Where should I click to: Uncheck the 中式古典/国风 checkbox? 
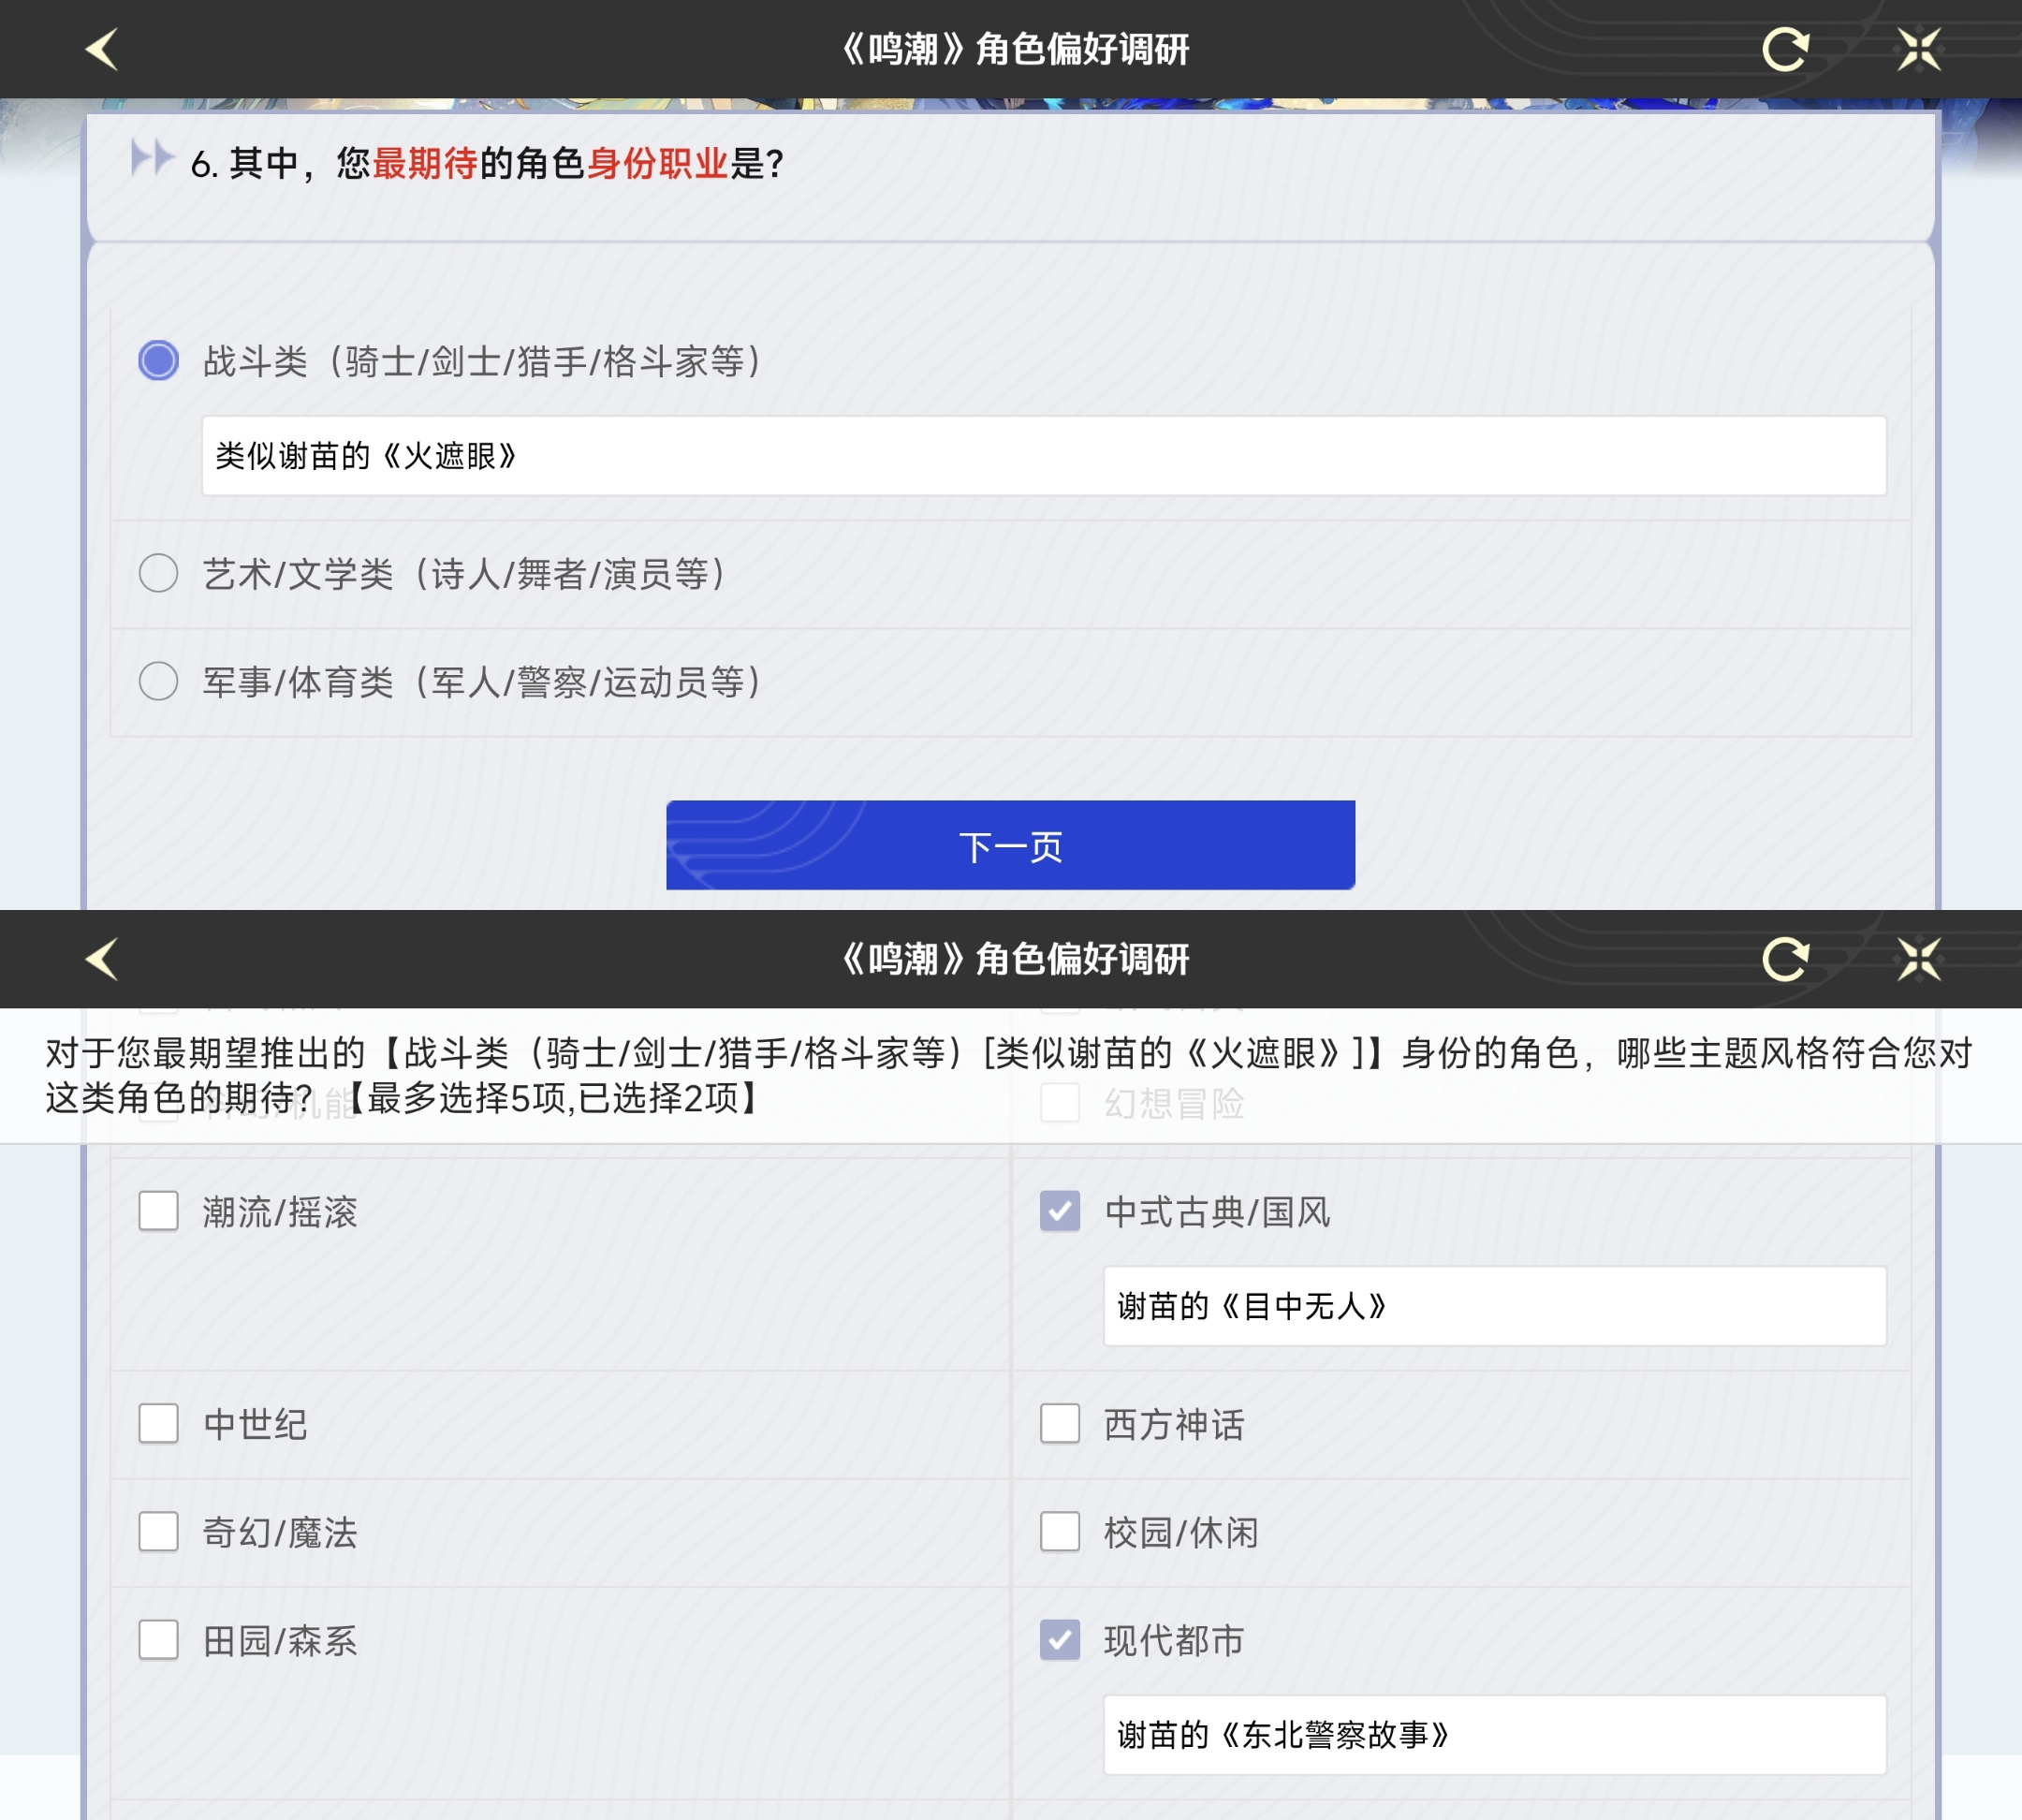click(1060, 1212)
